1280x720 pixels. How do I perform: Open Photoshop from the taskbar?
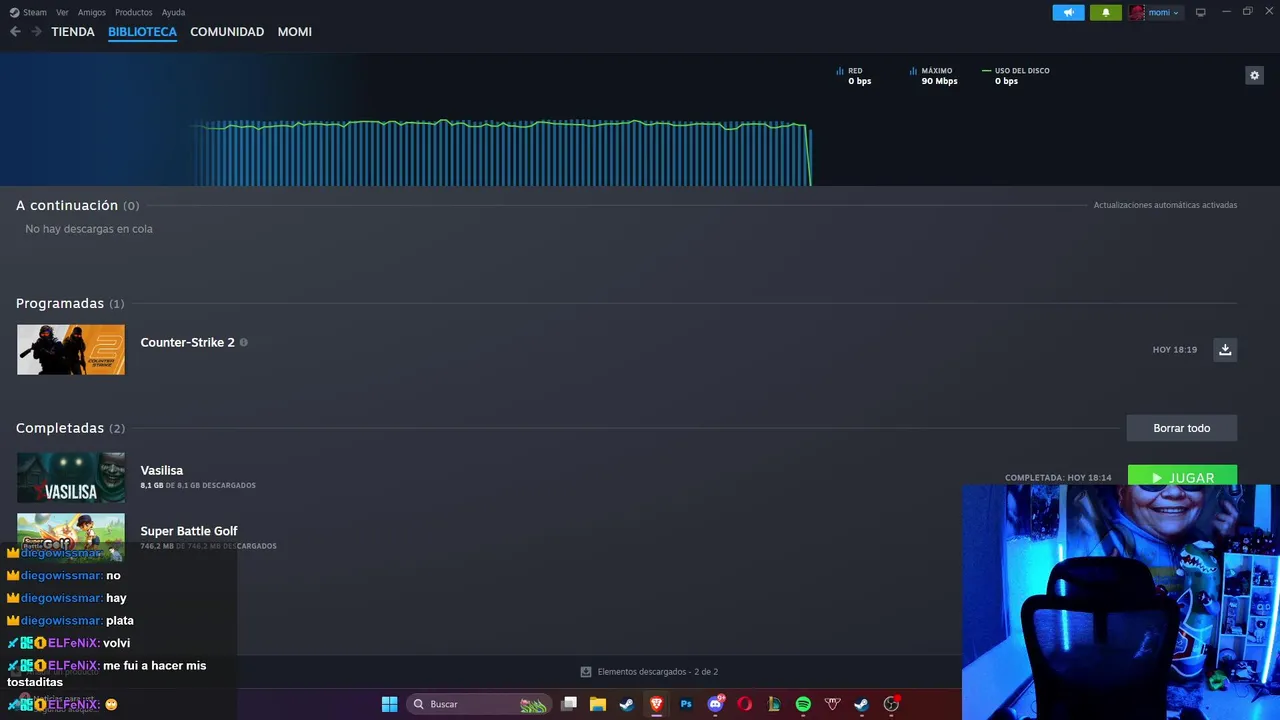click(686, 704)
